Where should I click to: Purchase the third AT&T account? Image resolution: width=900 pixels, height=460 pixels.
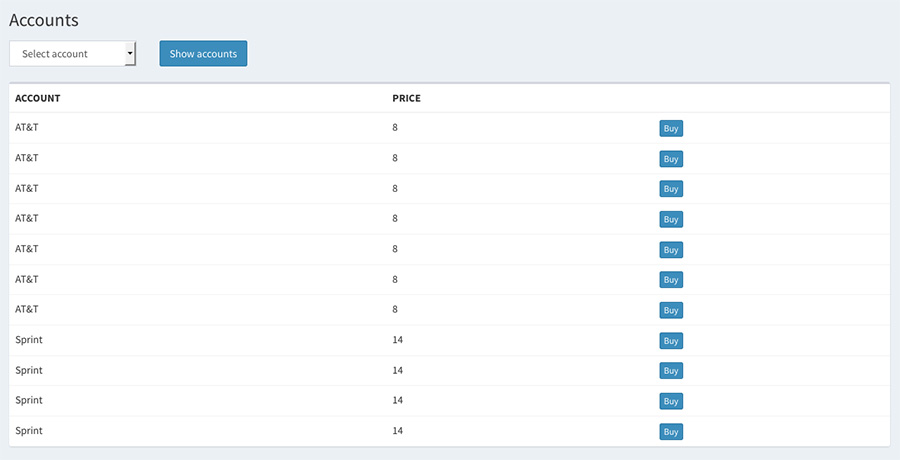[x=671, y=189]
